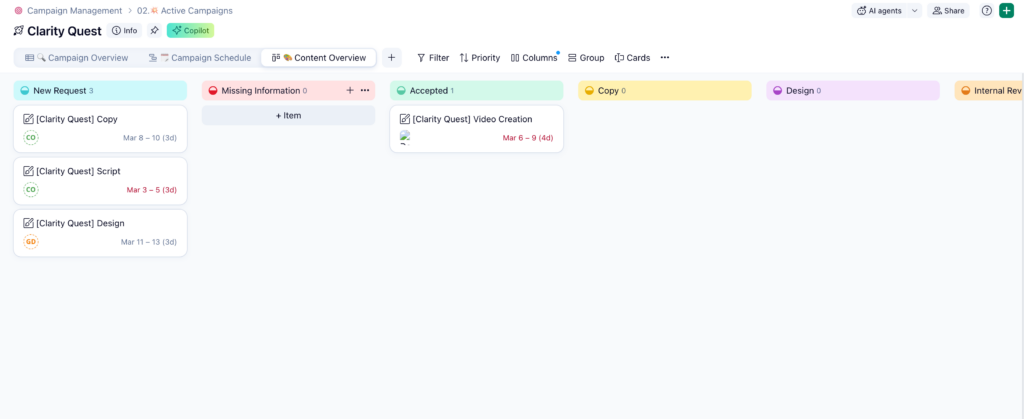The width and height of the screenshot is (1024, 419).
Task: Switch to the Campaign Schedule tab
Action: click(x=200, y=58)
